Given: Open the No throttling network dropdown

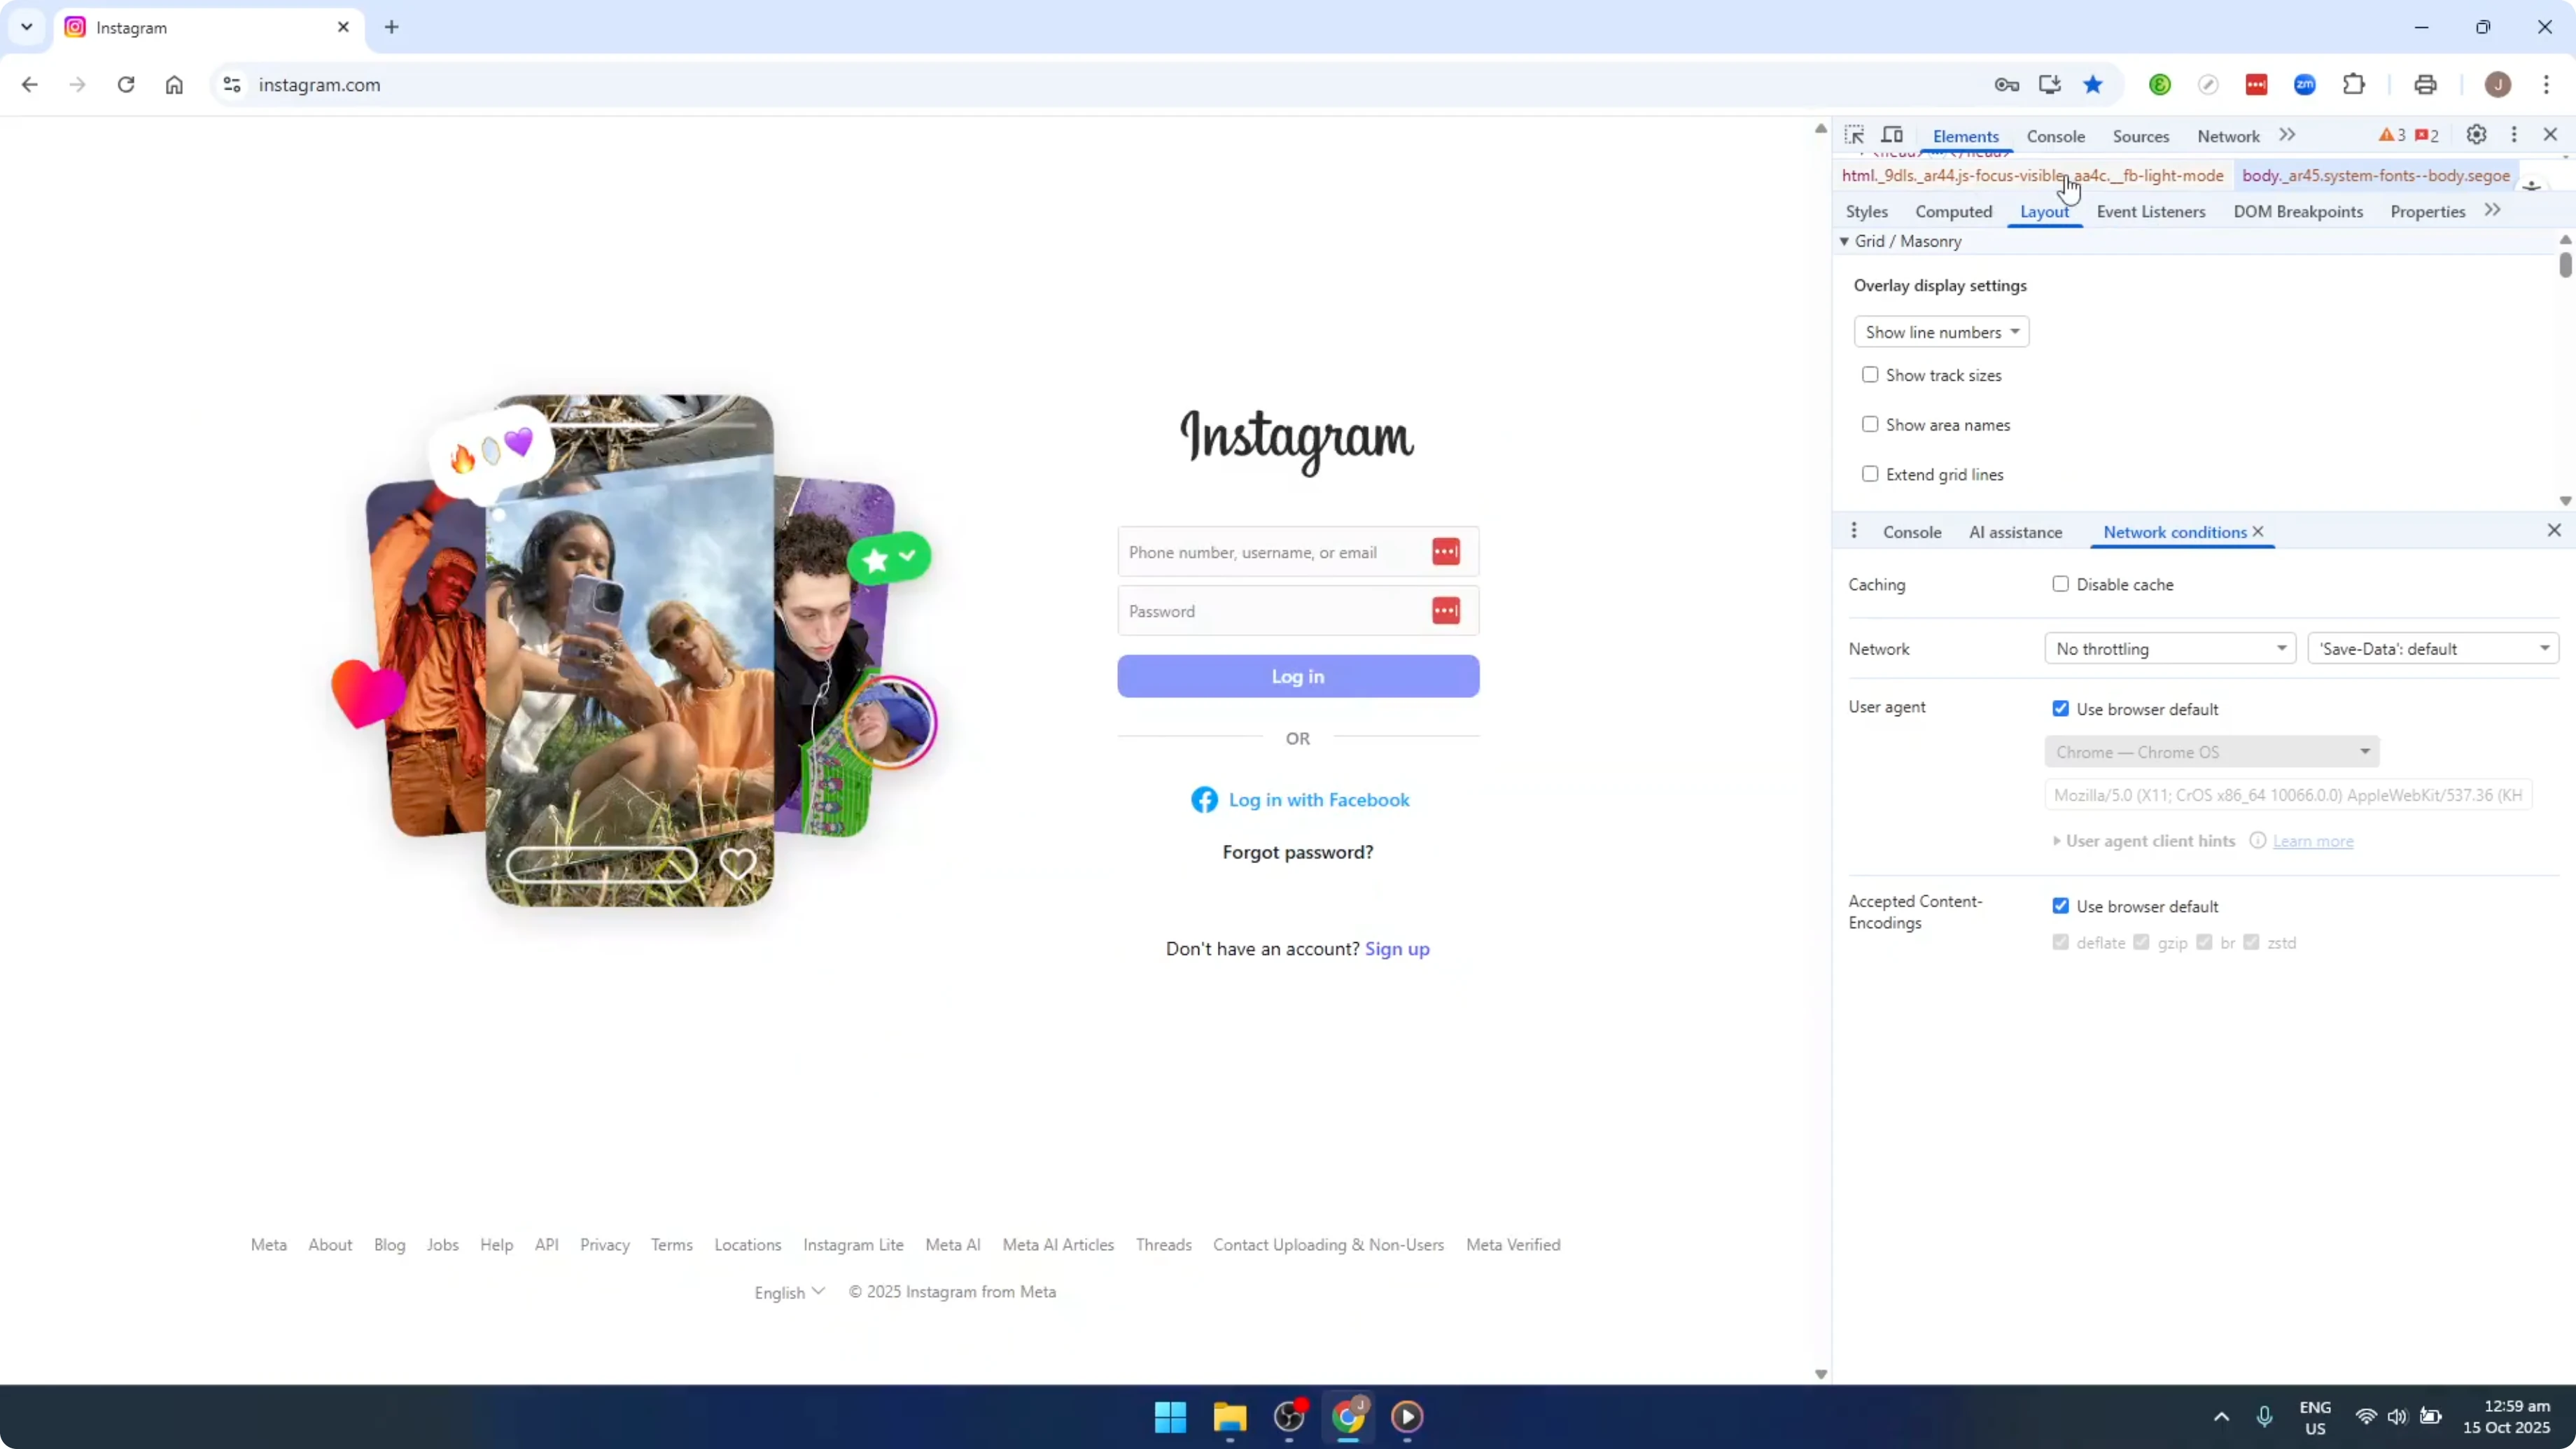Looking at the screenshot, I should point(2169,648).
